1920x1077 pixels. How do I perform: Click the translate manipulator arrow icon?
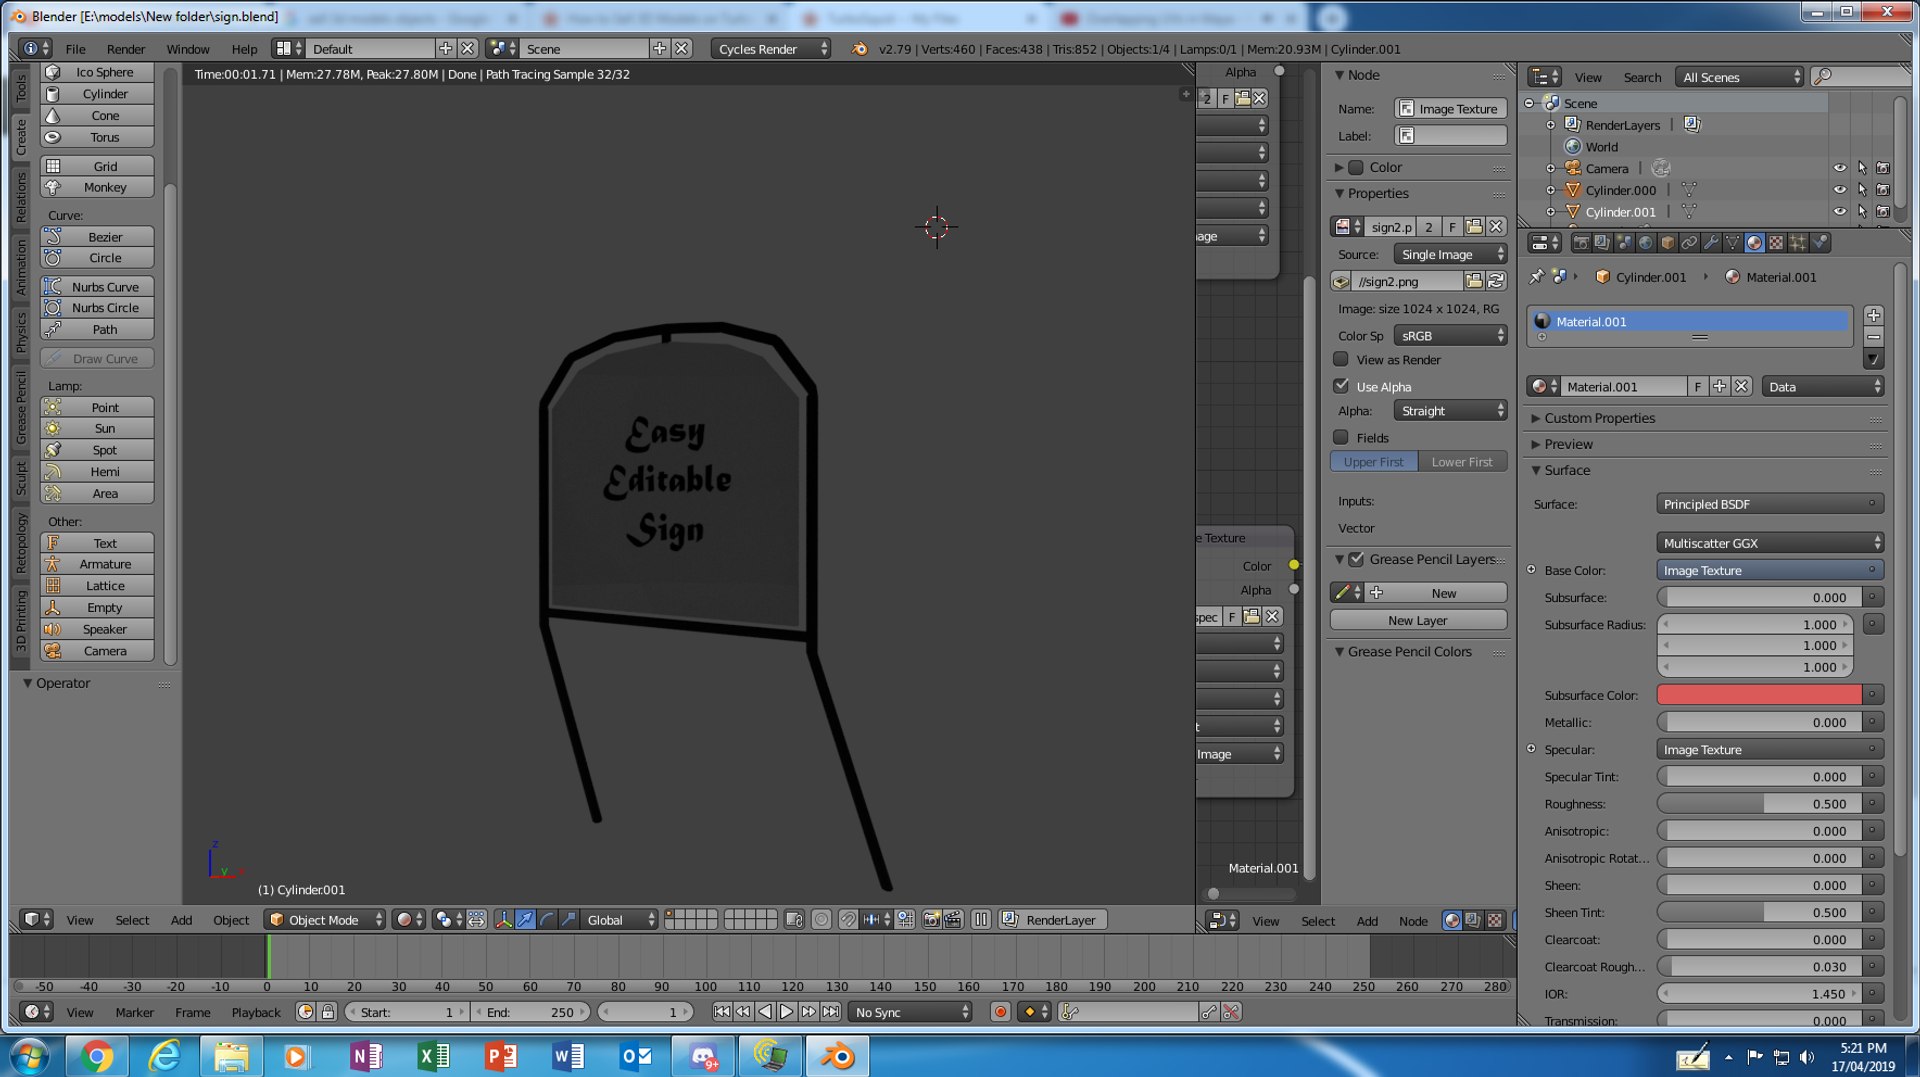525,920
